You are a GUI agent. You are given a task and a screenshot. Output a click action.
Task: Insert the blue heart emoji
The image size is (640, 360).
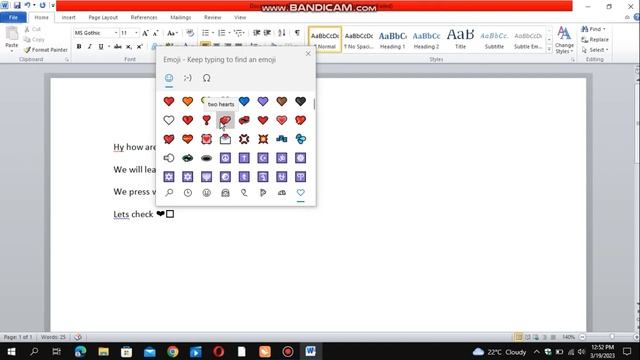[x=244, y=101]
